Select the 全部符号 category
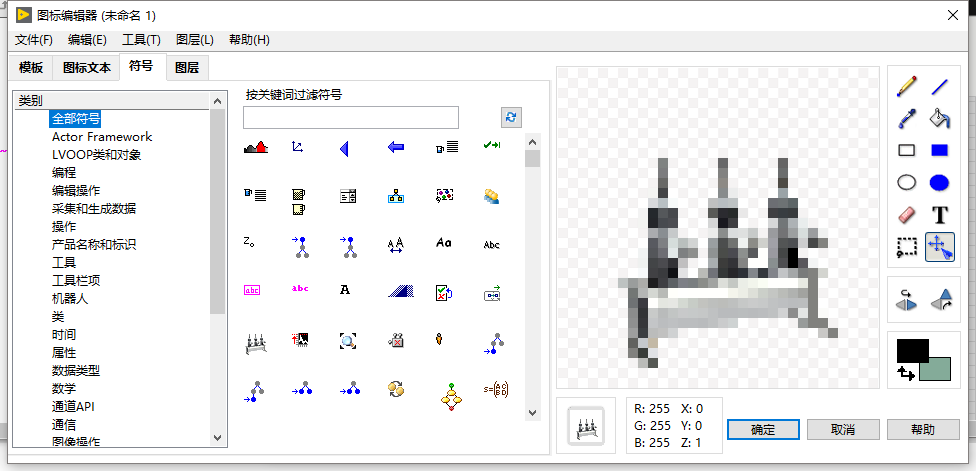This screenshot has width=976, height=471. [75, 118]
